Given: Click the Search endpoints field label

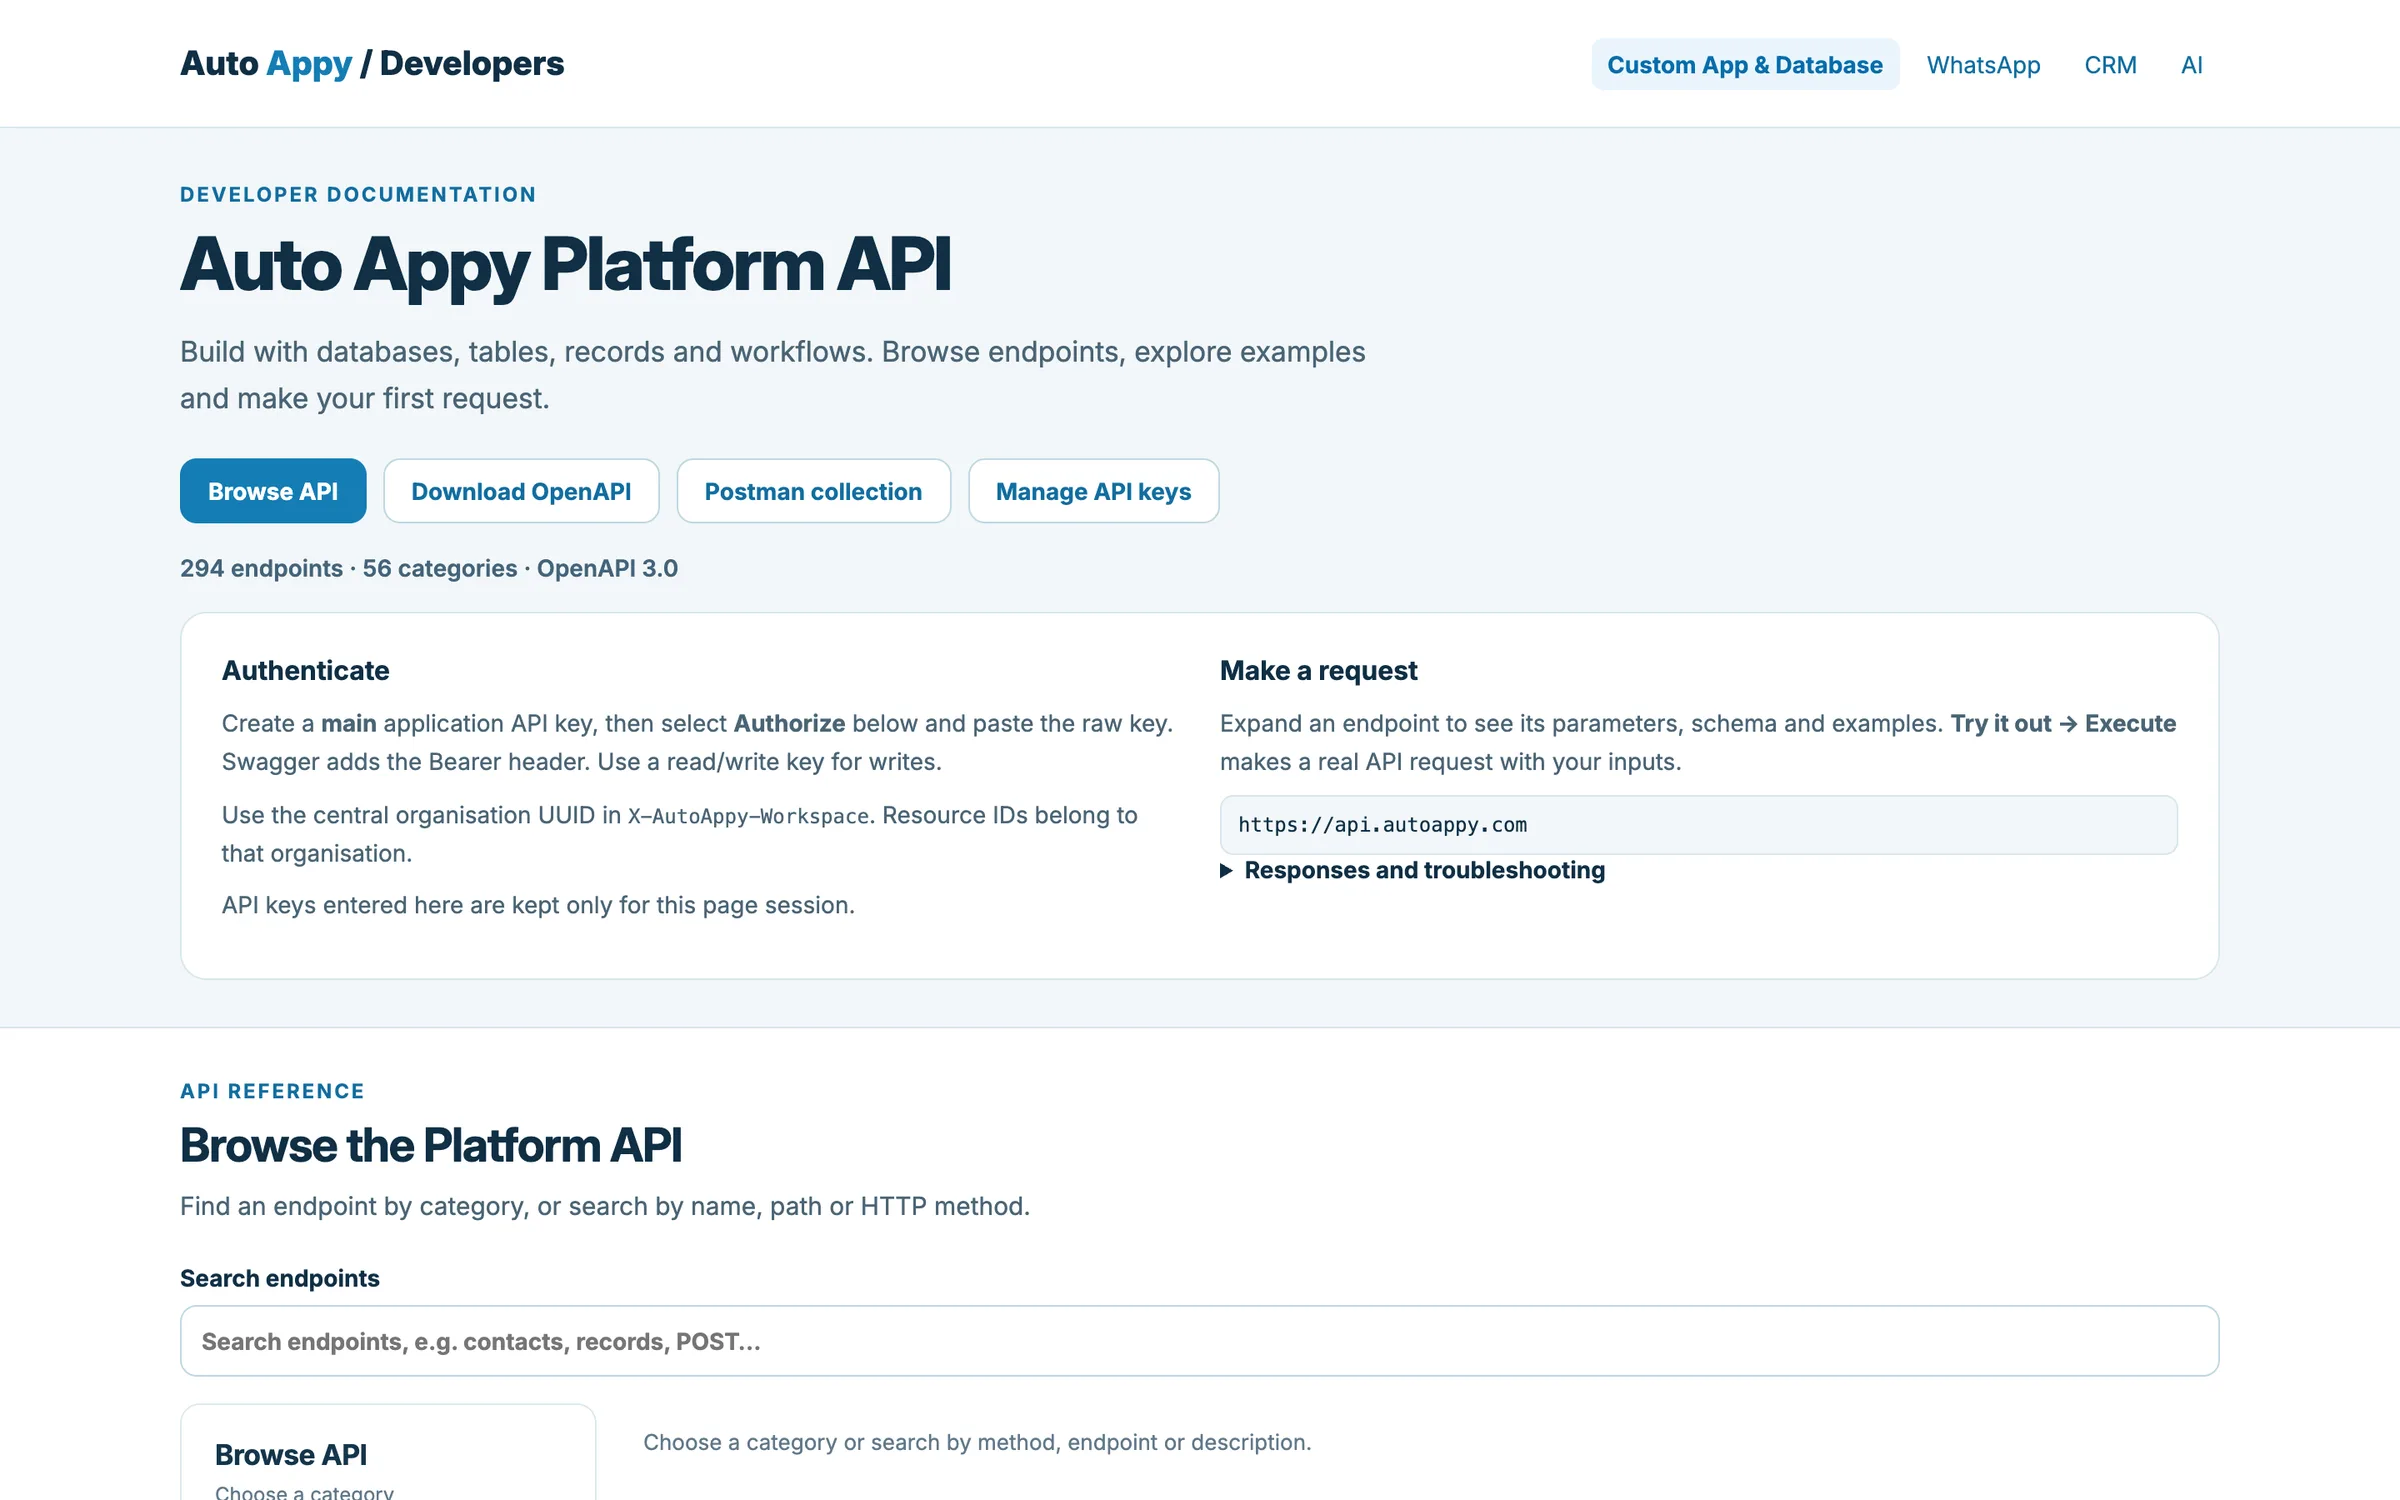Looking at the screenshot, I should [280, 1278].
